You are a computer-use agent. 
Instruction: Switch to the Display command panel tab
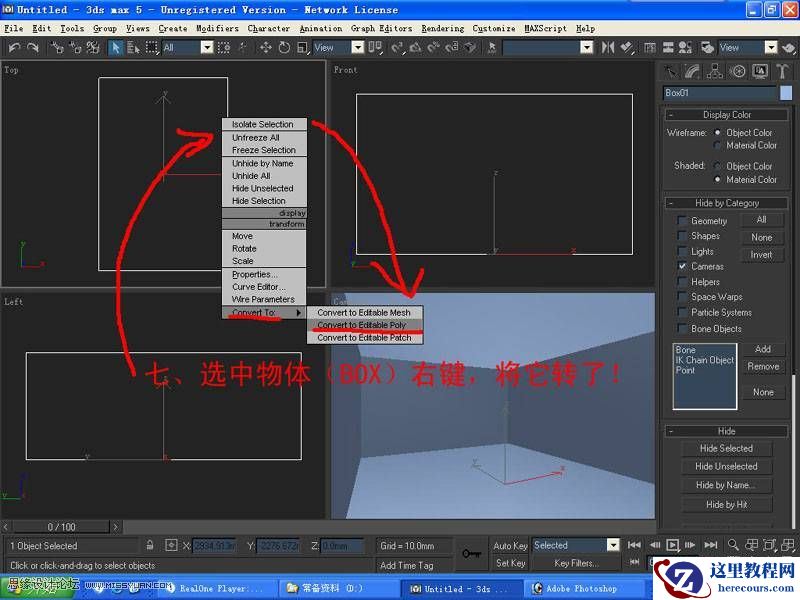pyautogui.click(x=759, y=71)
